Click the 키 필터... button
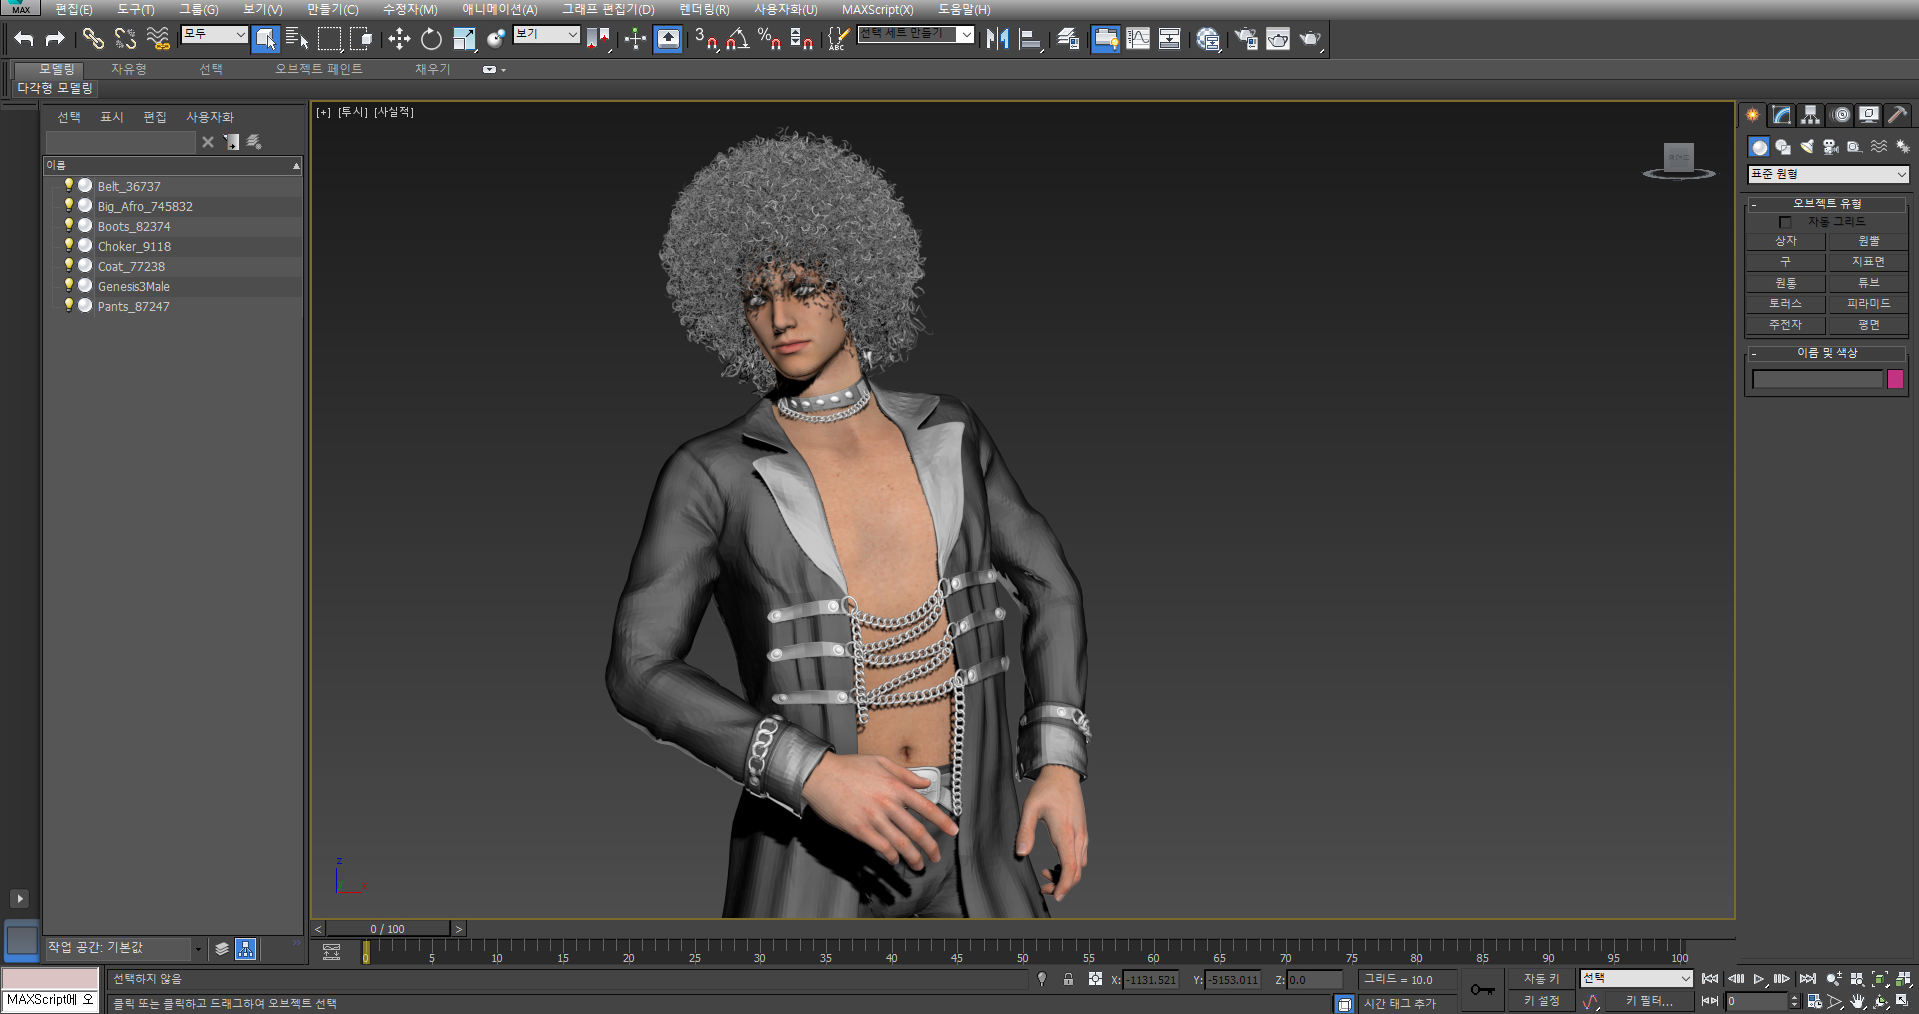The image size is (1919, 1014). coord(1649,1001)
